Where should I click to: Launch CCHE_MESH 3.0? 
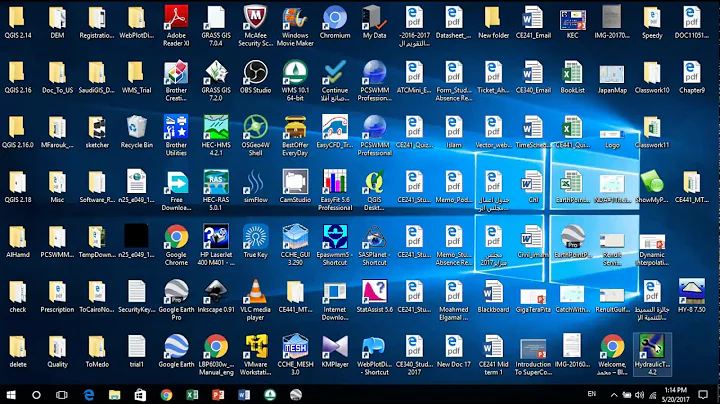point(295,355)
